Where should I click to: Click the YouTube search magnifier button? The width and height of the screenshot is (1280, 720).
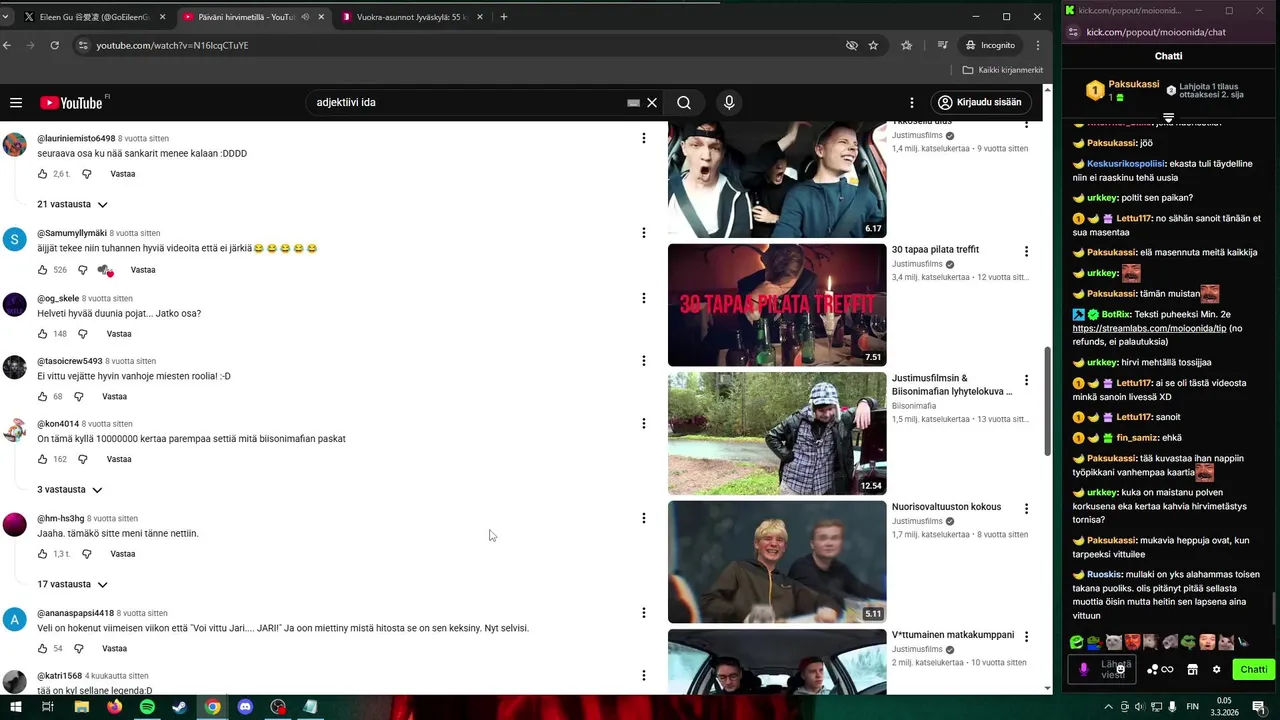(x=684, y=102)
